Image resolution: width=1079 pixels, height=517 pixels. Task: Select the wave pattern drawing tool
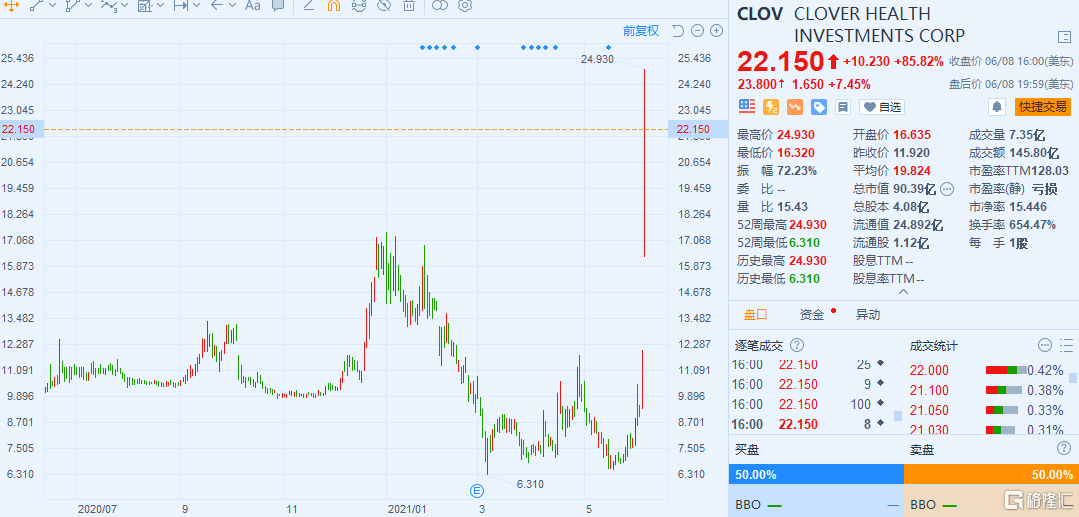[x=109, y=6]
